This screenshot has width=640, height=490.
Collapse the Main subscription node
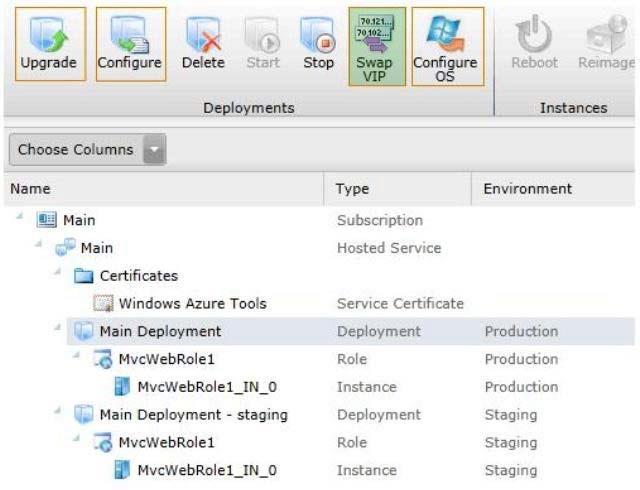click(x=20, y=216)
